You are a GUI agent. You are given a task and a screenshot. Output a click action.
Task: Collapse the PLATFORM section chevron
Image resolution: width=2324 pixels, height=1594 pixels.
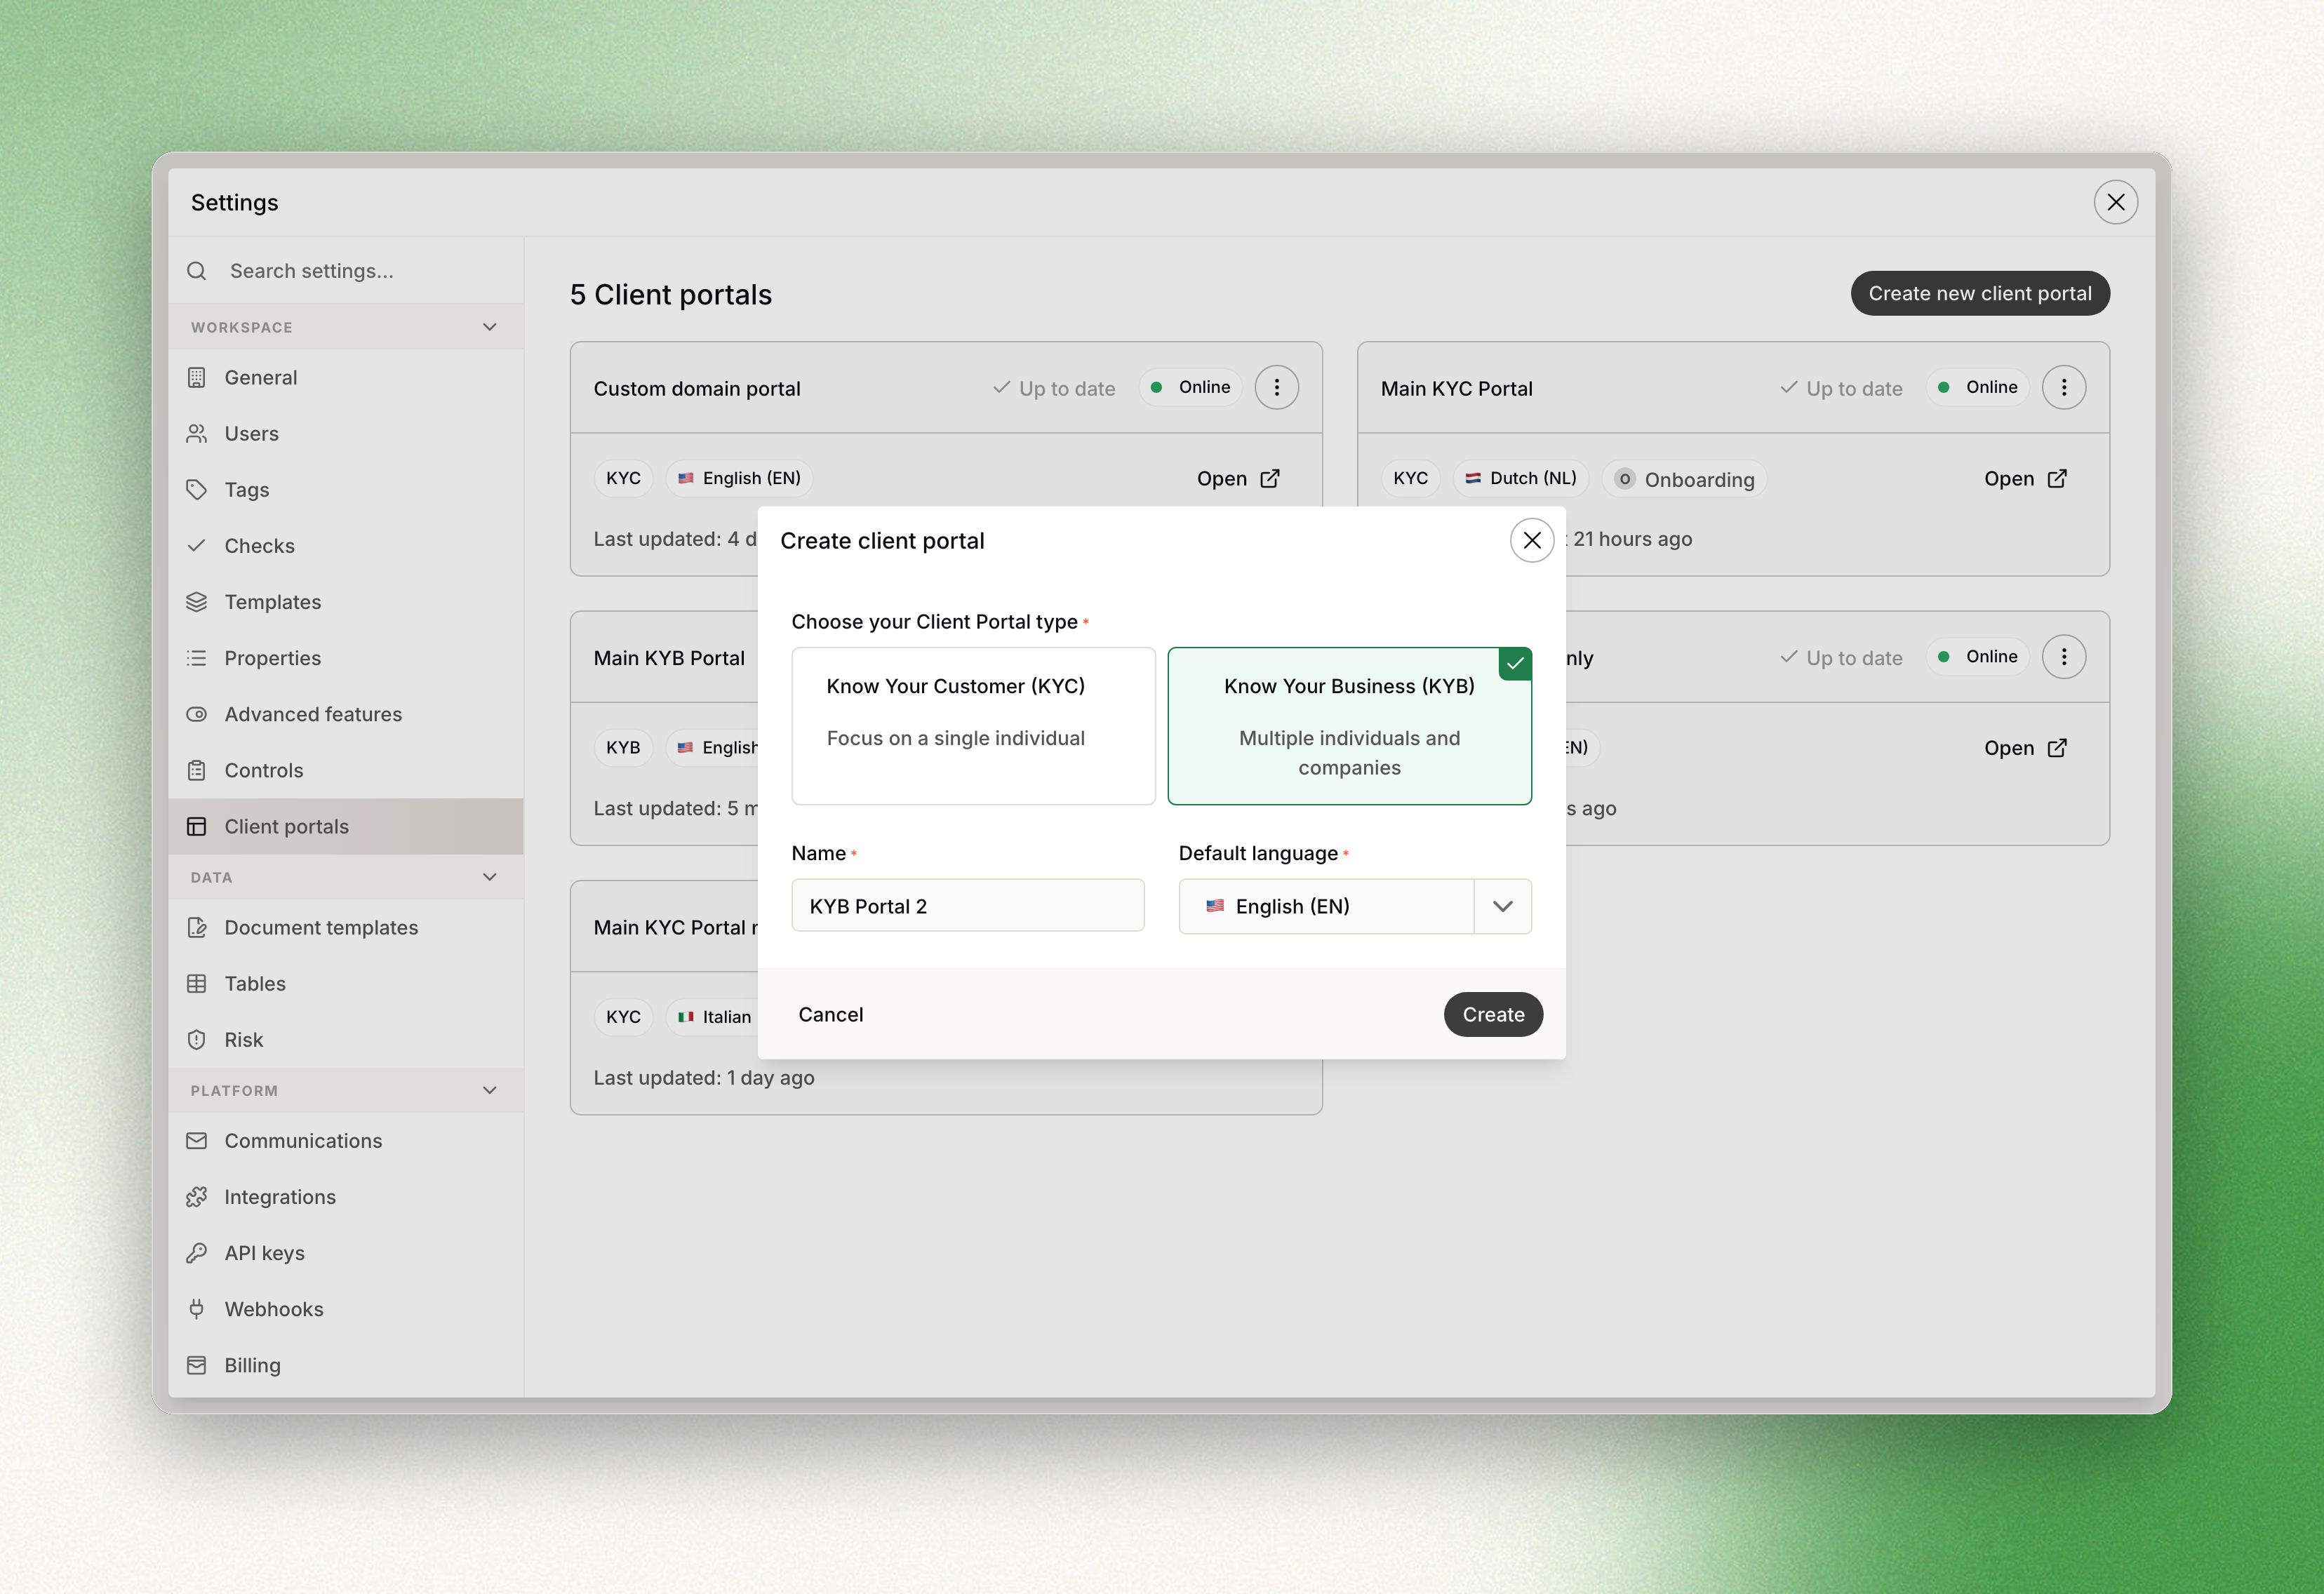(x=490, y=1090)
